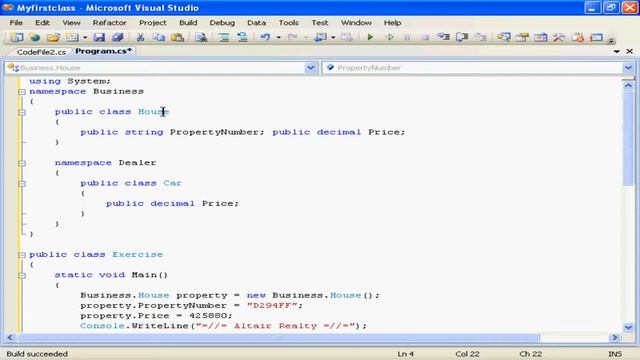Click the Open File folder icon
The image size is (640, 360).
[x=53, y=38]
